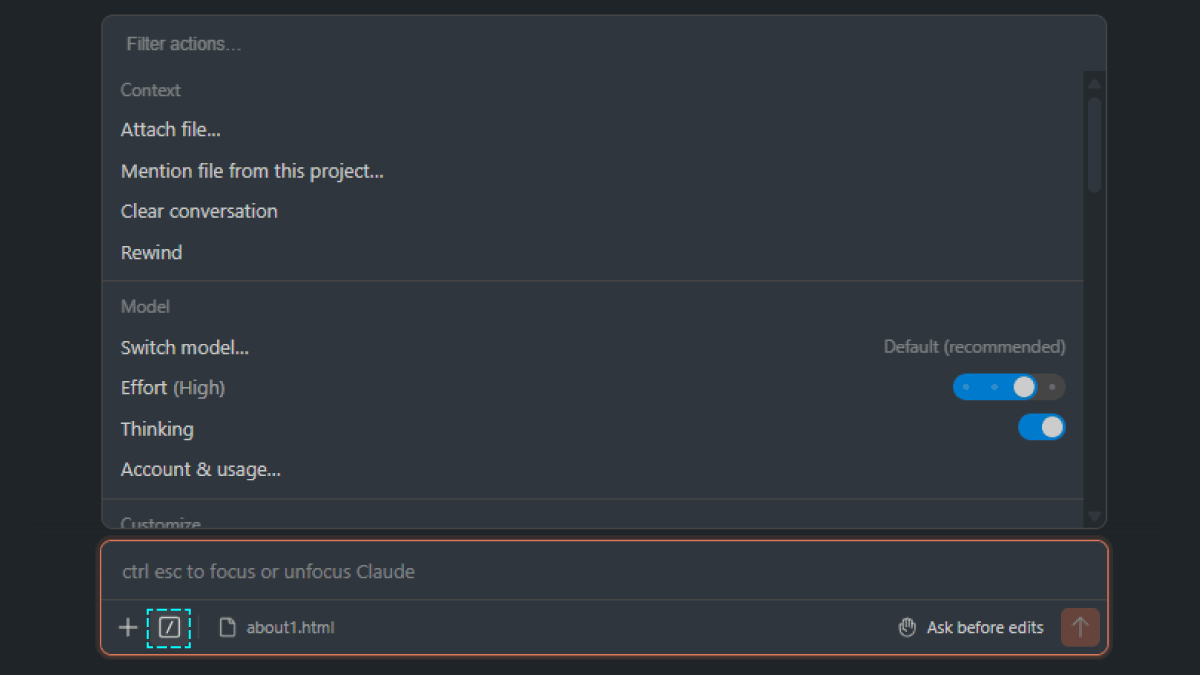Click the Claude prompt input box
Image resolution: width=1200 pixels, height=675 pixels.
(x=600, y=572)
